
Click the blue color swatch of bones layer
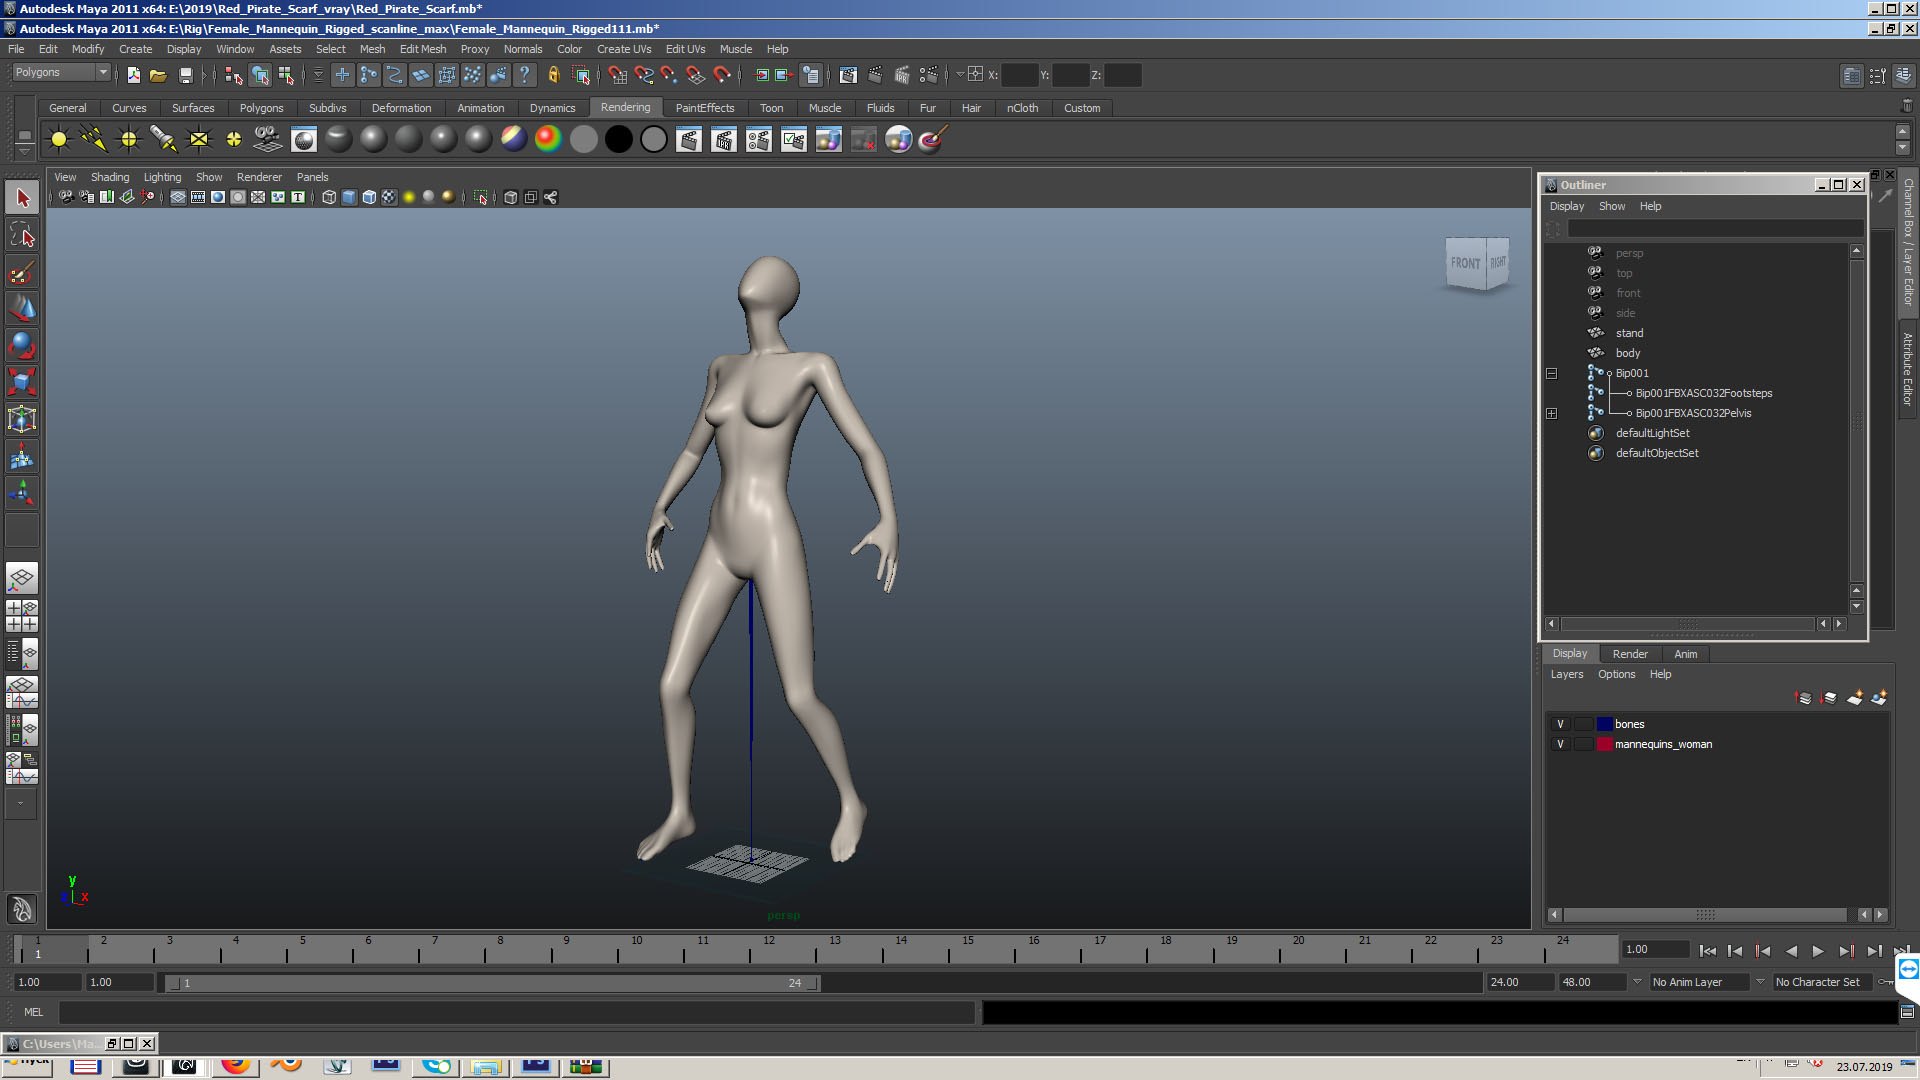click(x=1605, y=724)
